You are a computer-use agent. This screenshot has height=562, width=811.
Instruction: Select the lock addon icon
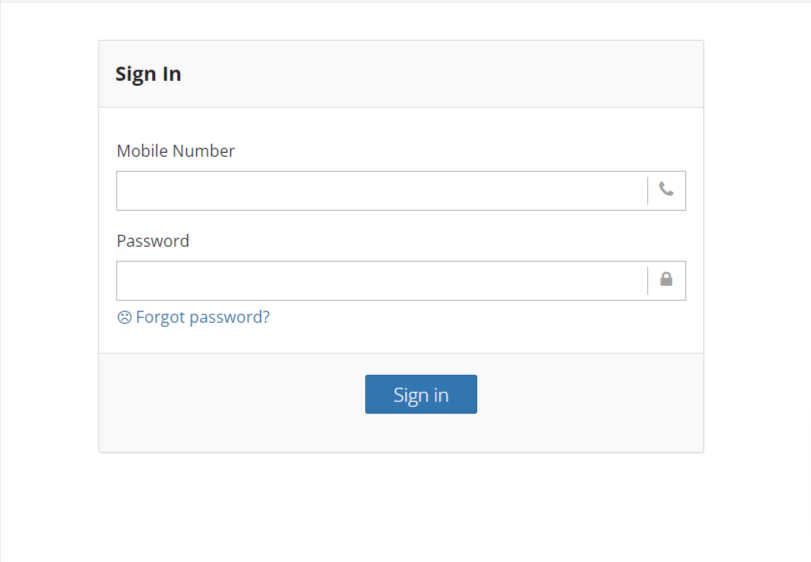coord(666,279)
